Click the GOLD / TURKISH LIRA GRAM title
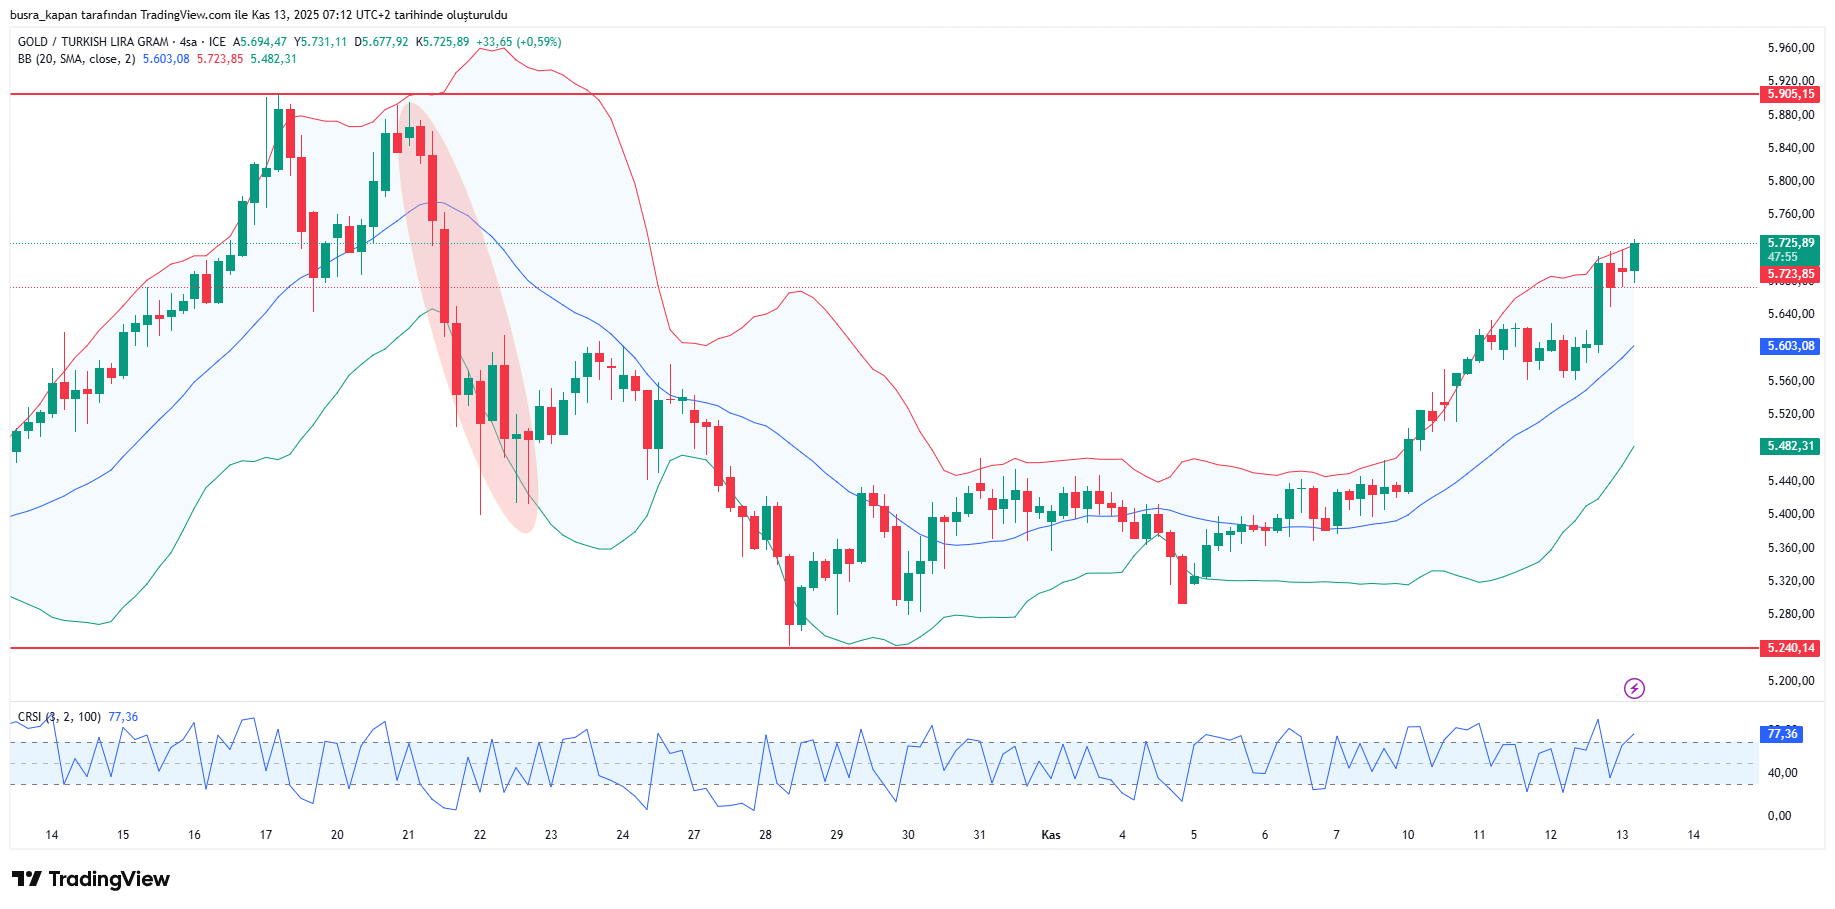Viewport: 1835px width, 909px height. click(93, 42)
